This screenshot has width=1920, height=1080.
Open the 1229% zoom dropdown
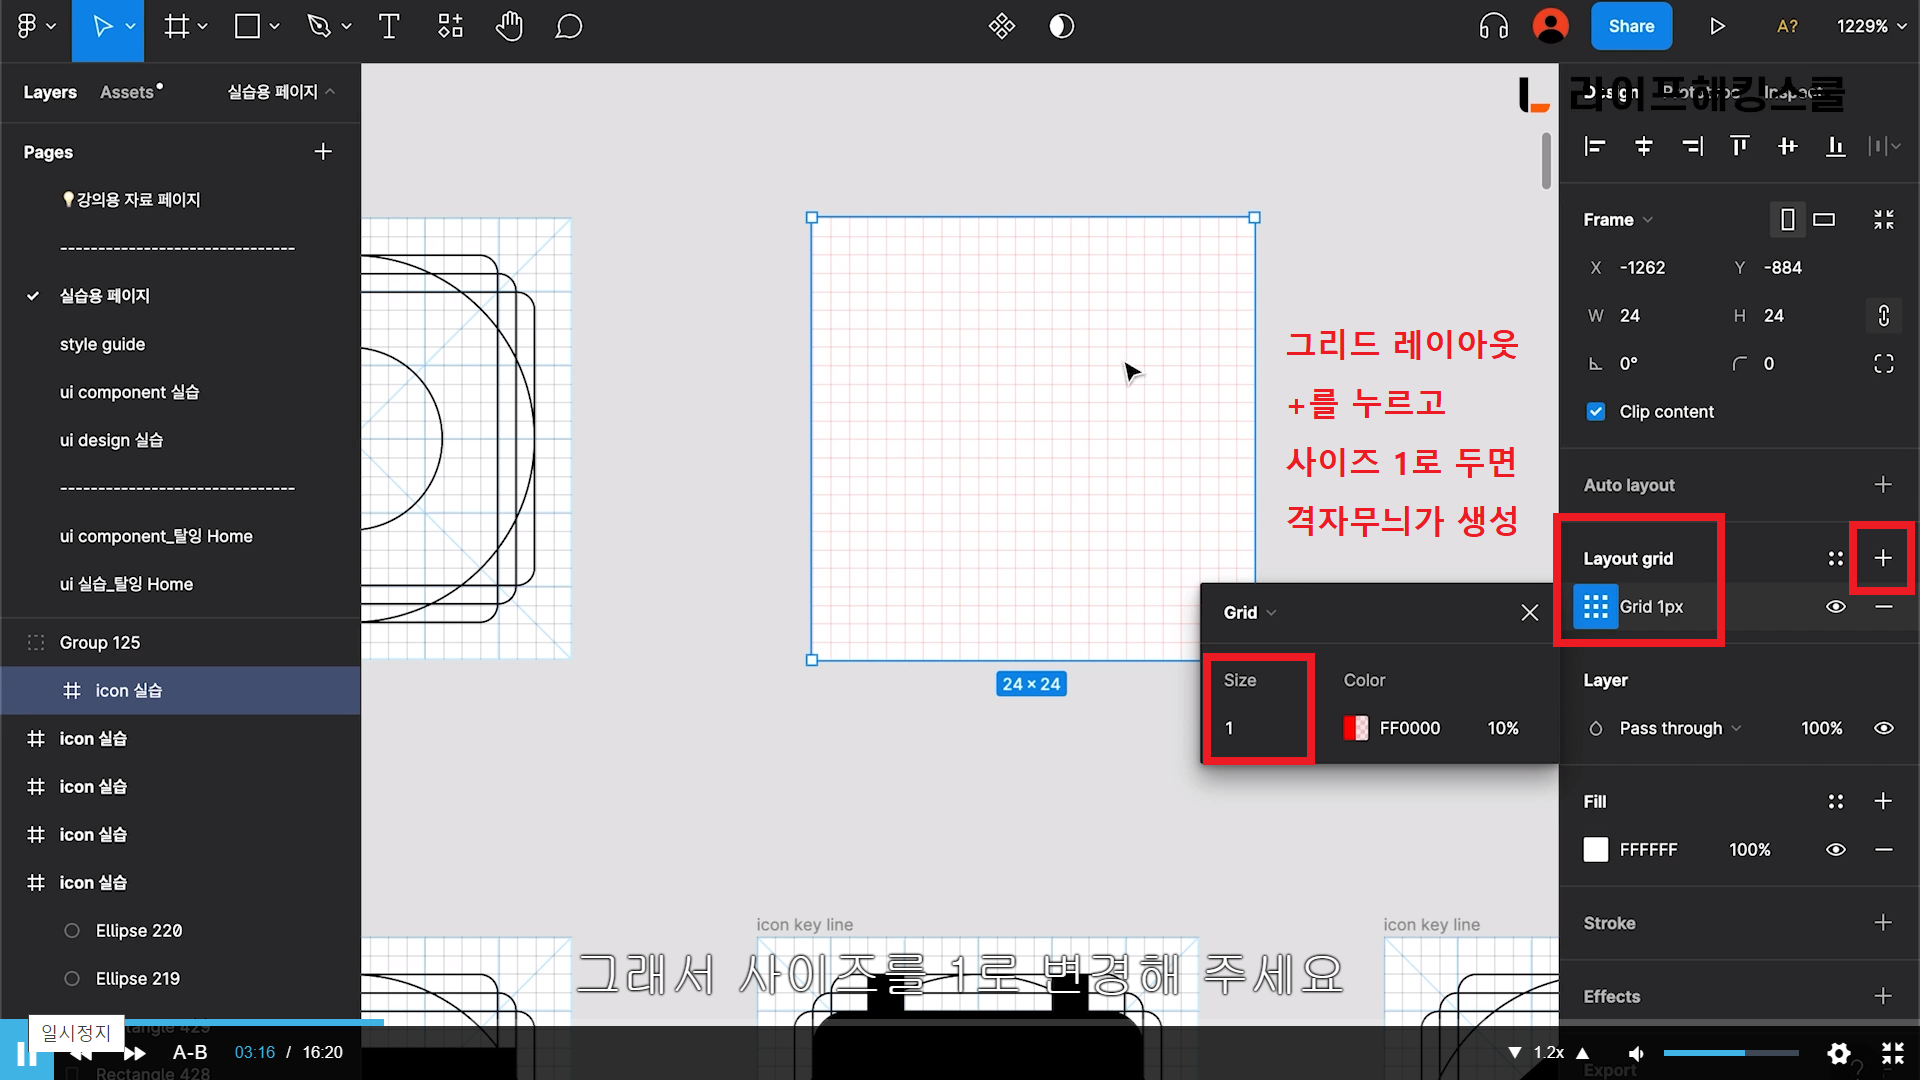pyautogui.click(x=1871, y=27)
